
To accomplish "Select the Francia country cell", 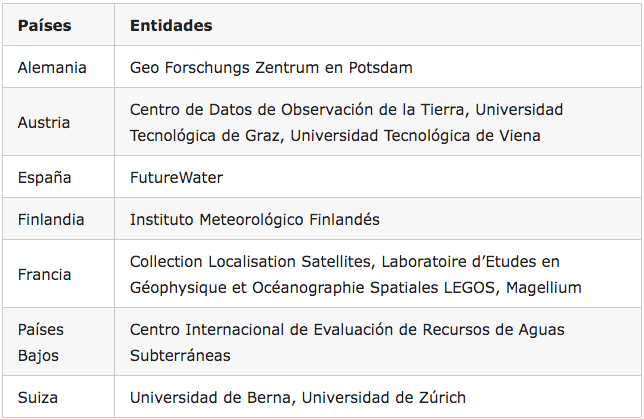I will click(45, 274).
